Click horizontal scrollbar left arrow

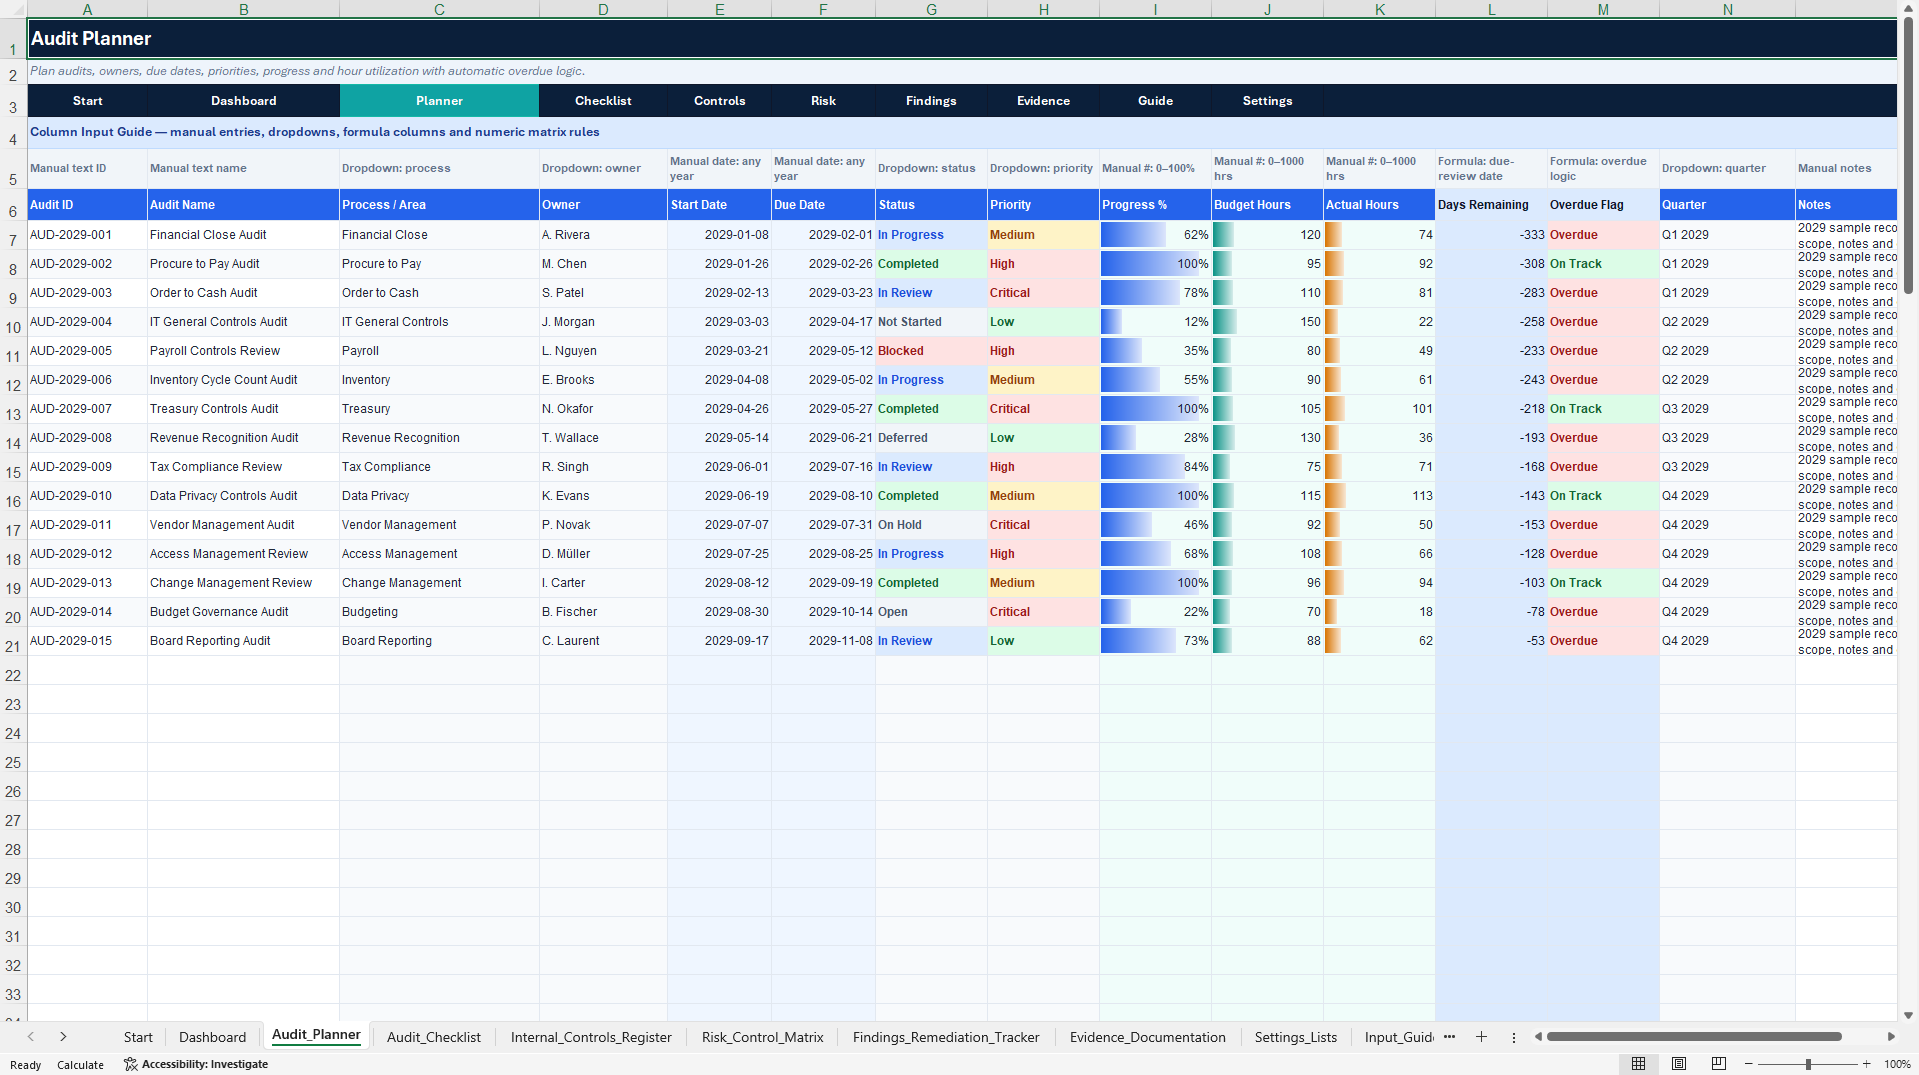(1538, 1037)
